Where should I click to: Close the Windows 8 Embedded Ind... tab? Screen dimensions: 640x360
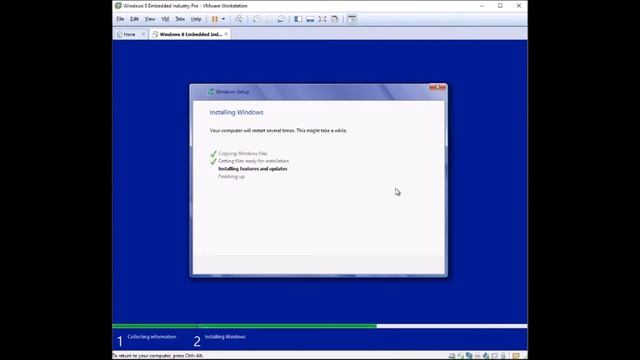pyautogui.click(x=226, y=34)
